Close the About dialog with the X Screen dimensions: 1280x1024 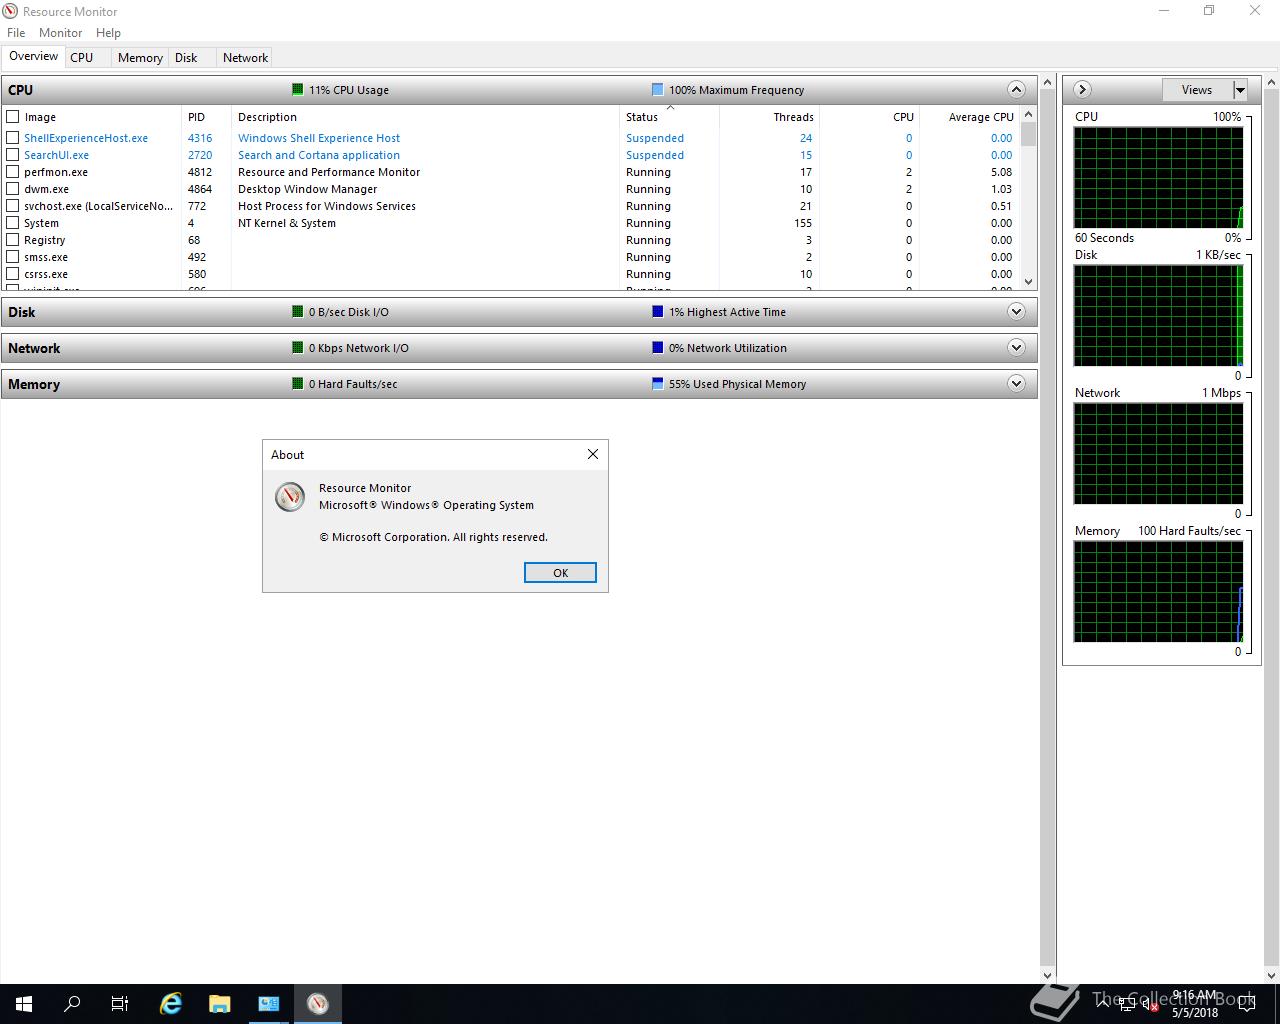pos(593,454)
